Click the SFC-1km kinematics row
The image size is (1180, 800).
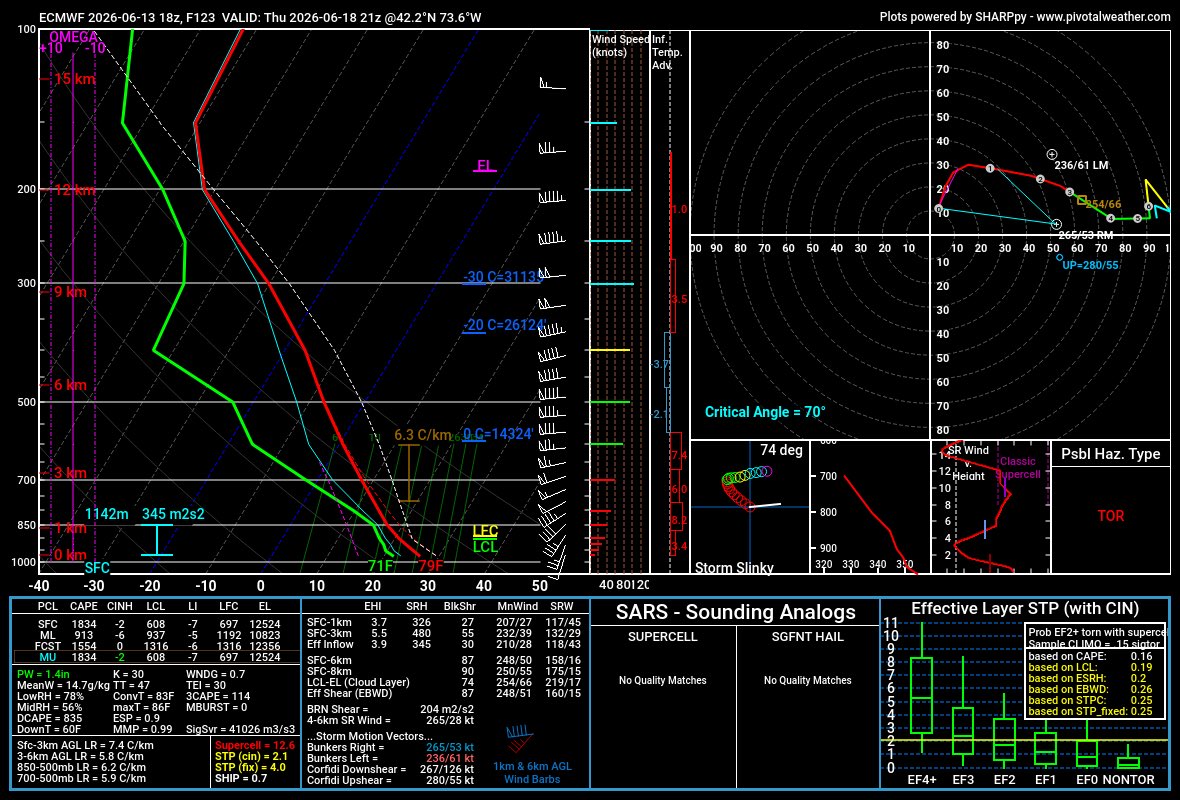tap(444, 622)
